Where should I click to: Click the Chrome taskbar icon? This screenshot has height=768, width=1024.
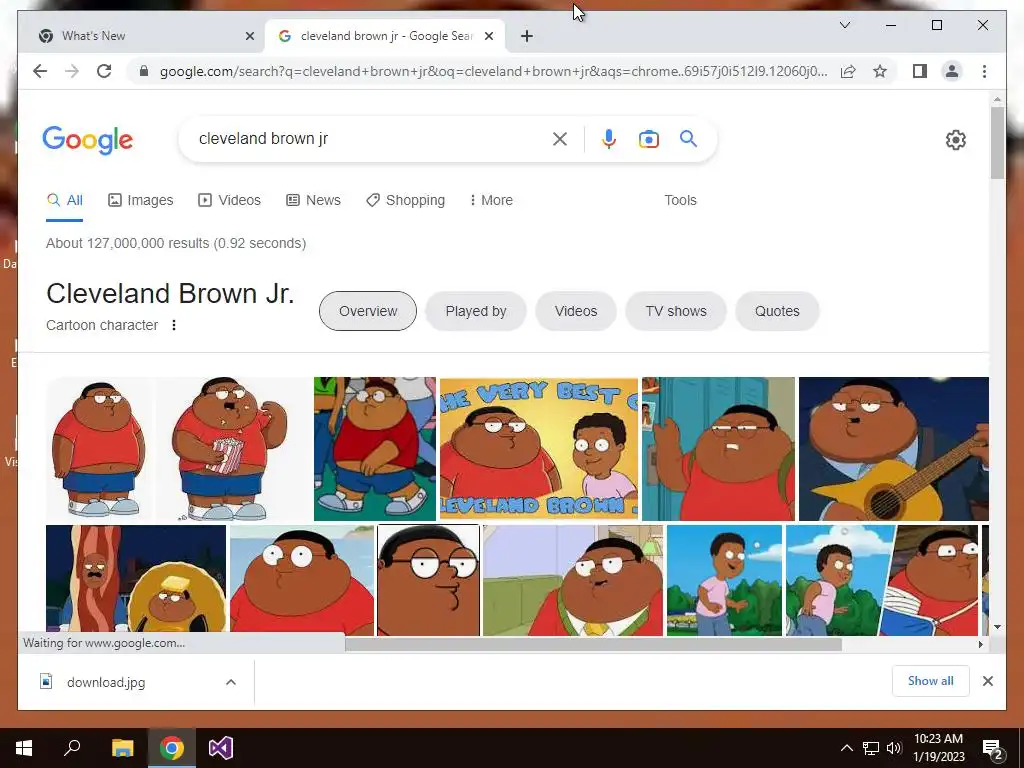click(x=172, y=748)
